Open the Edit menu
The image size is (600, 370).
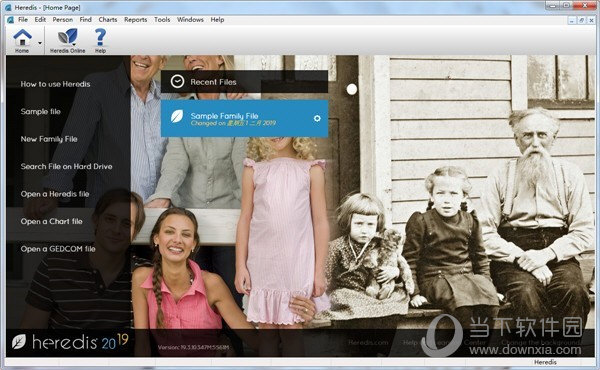click(40, 20)
